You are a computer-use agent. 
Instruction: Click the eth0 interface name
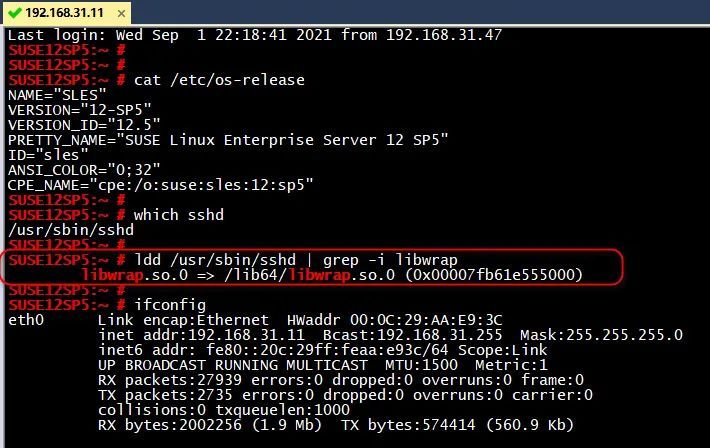pos(26,320)
